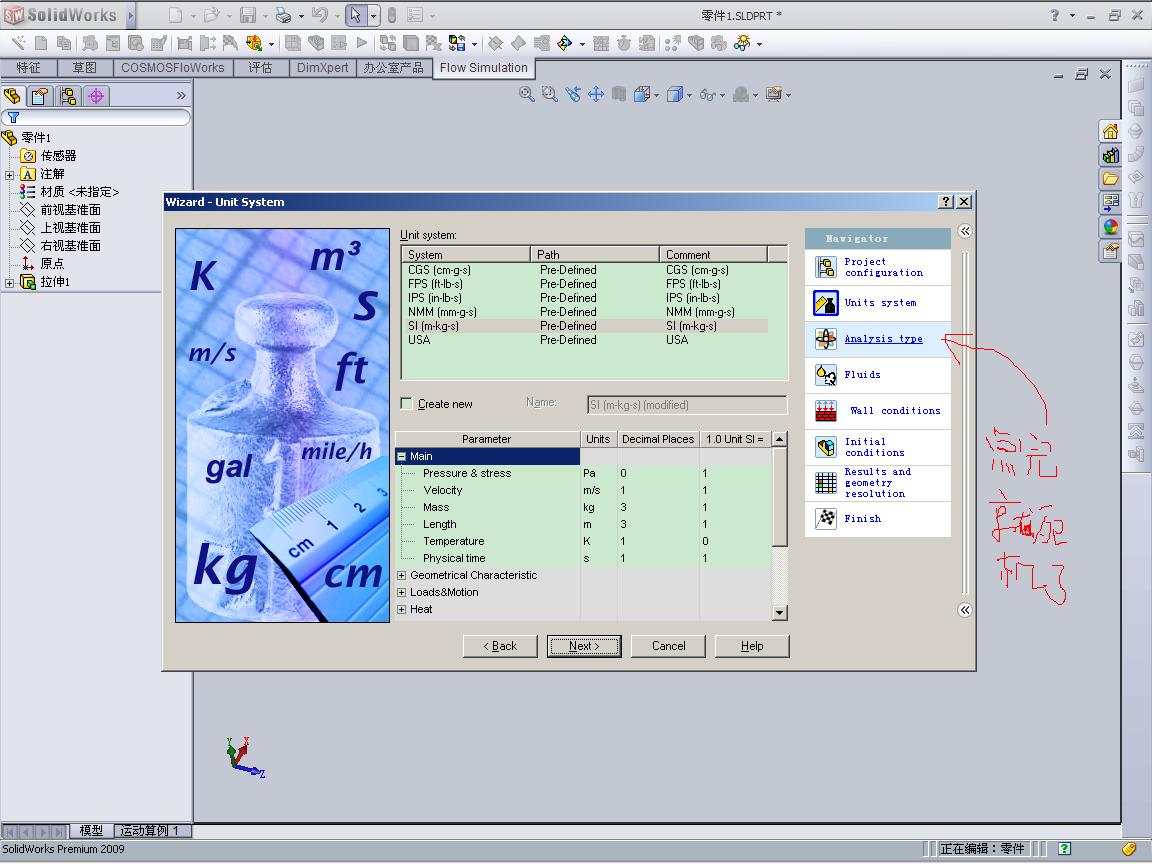Click the Units system navigator icon

pos(826,303)
